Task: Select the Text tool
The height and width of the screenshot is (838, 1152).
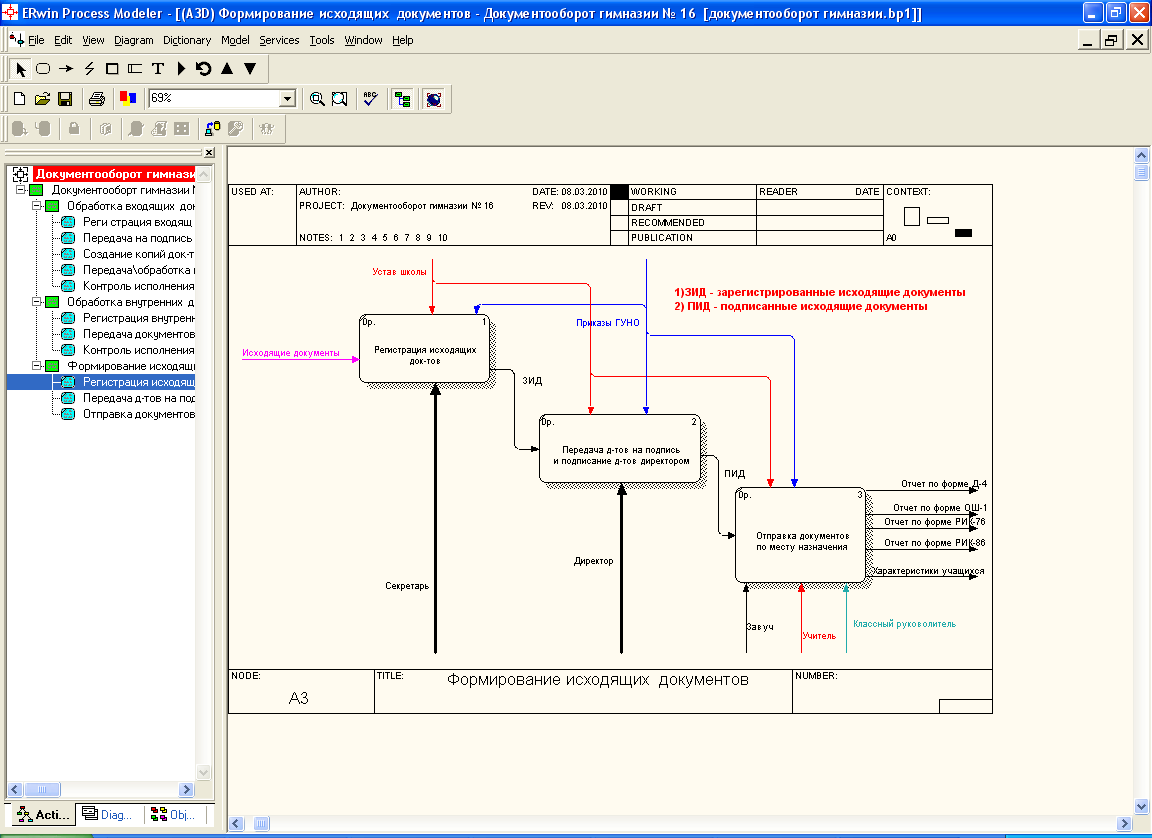Action: click(157, 69)
